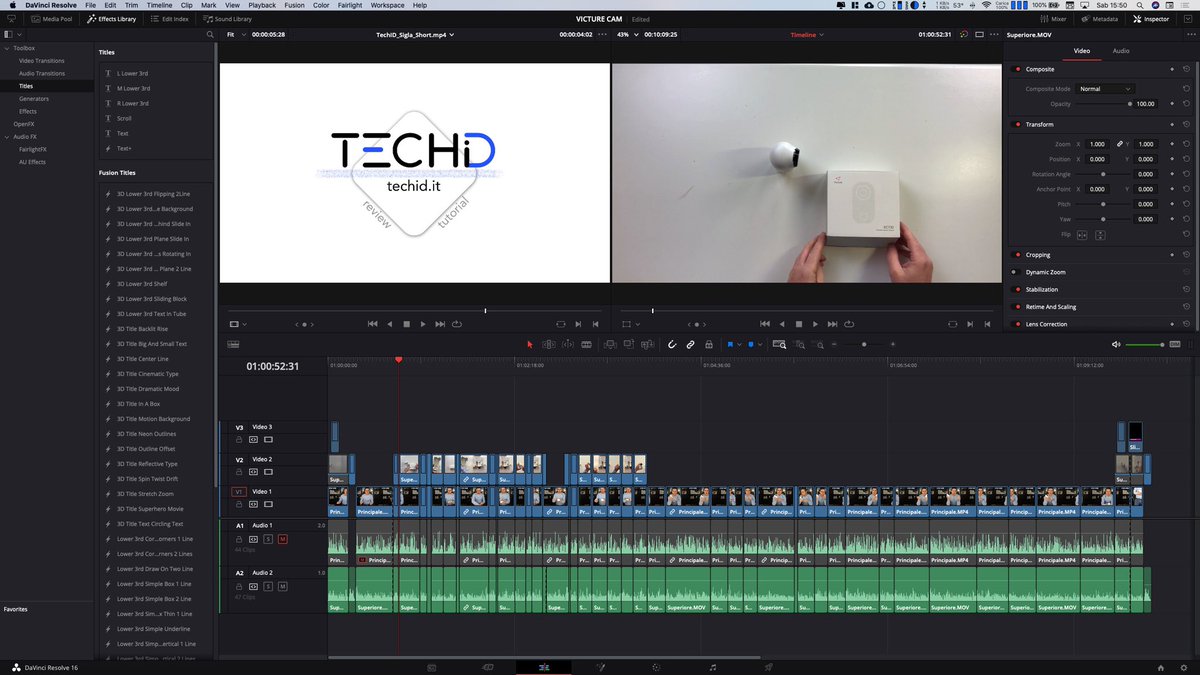Lock the Video 3 track
Viewport: 1200px width, 675px height.
239,439
